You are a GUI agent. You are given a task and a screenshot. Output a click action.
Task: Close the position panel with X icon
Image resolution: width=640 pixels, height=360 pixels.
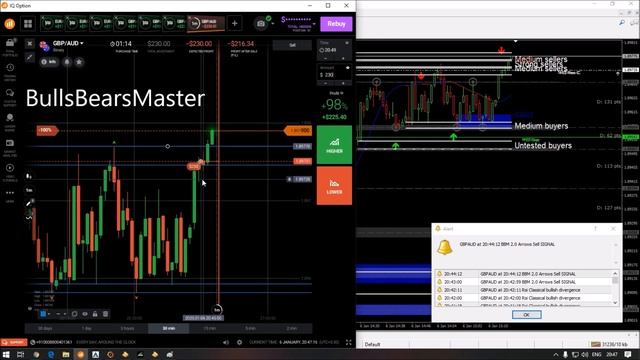tap(30, 44)
